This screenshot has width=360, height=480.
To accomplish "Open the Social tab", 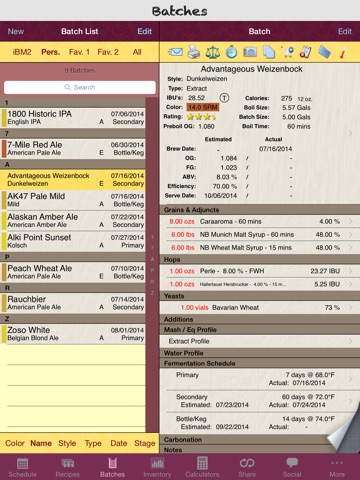I will click(x=292, y=467).
